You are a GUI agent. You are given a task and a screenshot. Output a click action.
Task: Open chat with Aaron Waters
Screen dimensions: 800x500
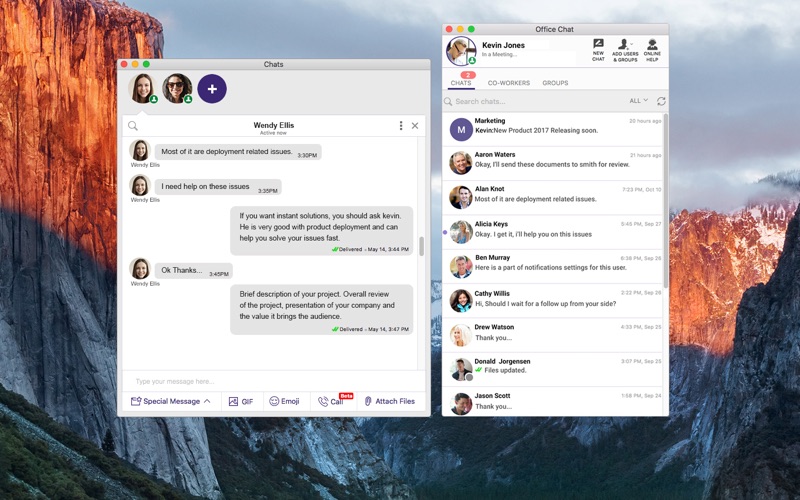(x=553, y=163)
